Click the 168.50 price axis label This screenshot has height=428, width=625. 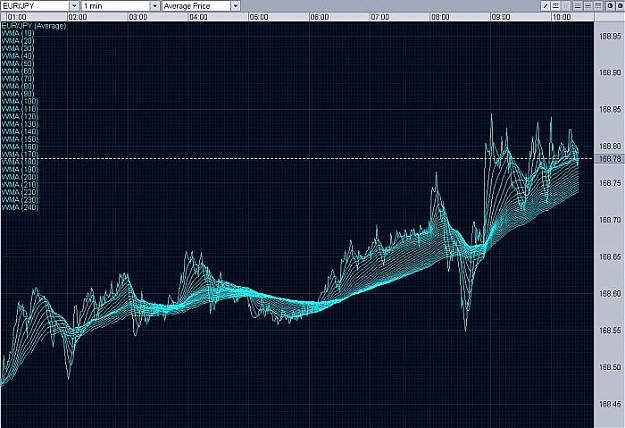coord(610,367)
